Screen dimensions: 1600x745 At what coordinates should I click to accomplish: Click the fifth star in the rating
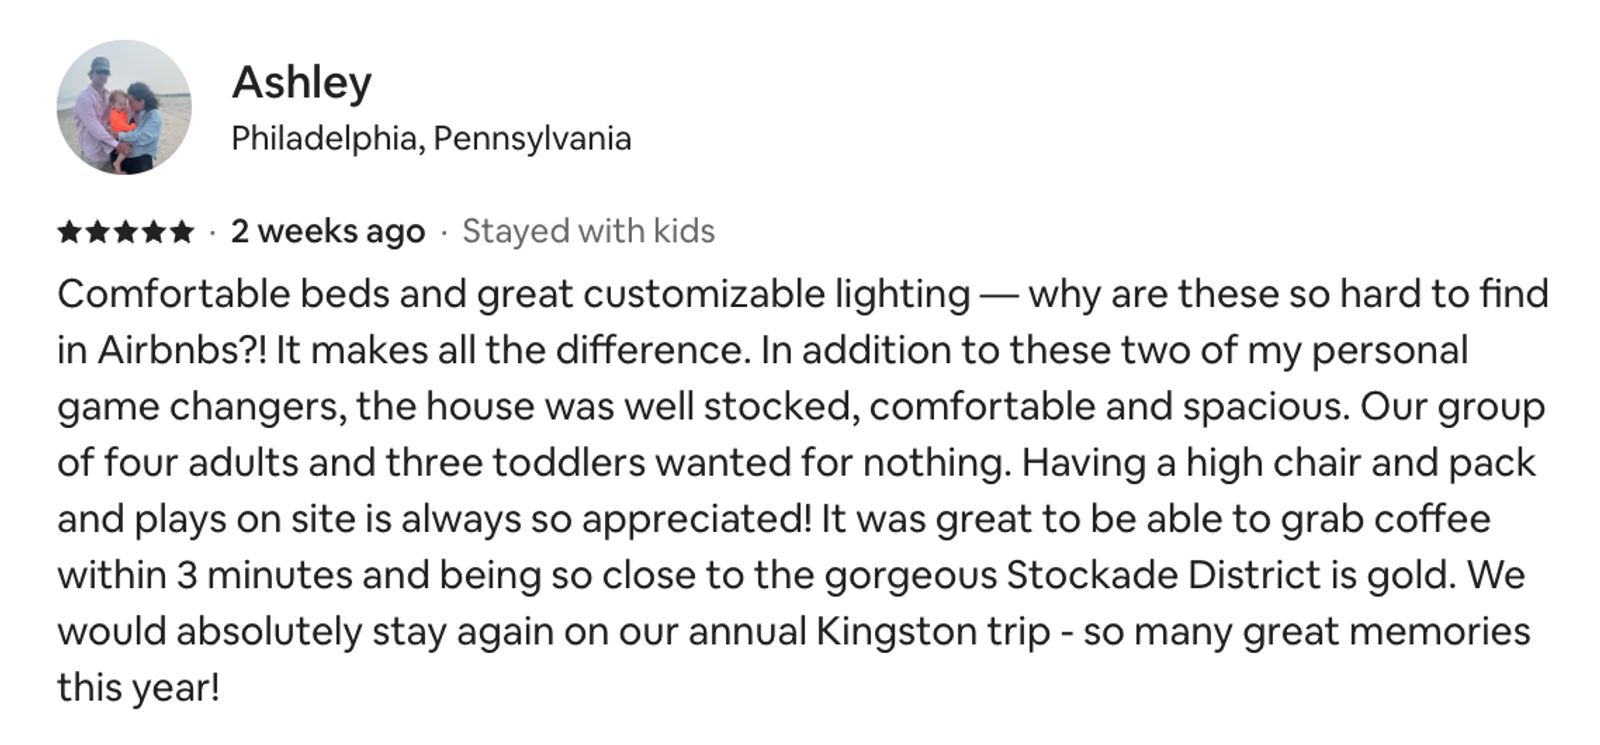click(181, 232)
